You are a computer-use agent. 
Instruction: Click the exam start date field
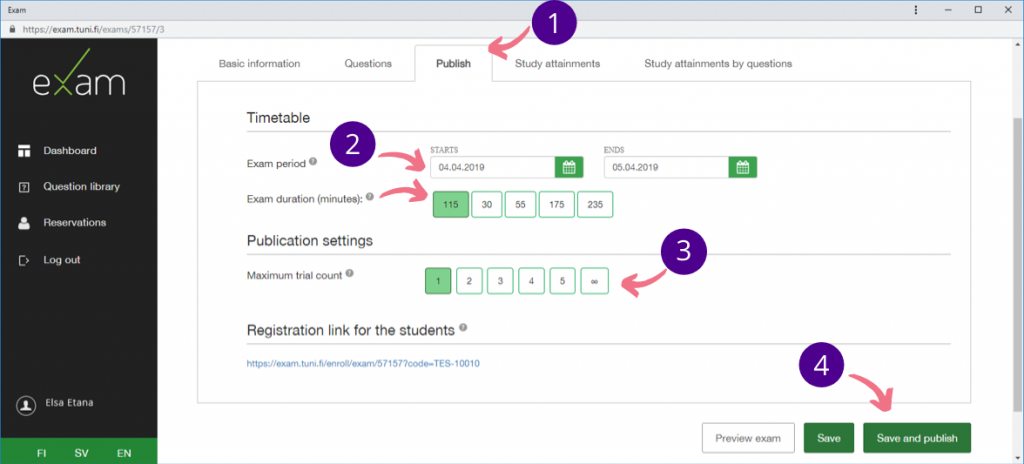[491, 167]
